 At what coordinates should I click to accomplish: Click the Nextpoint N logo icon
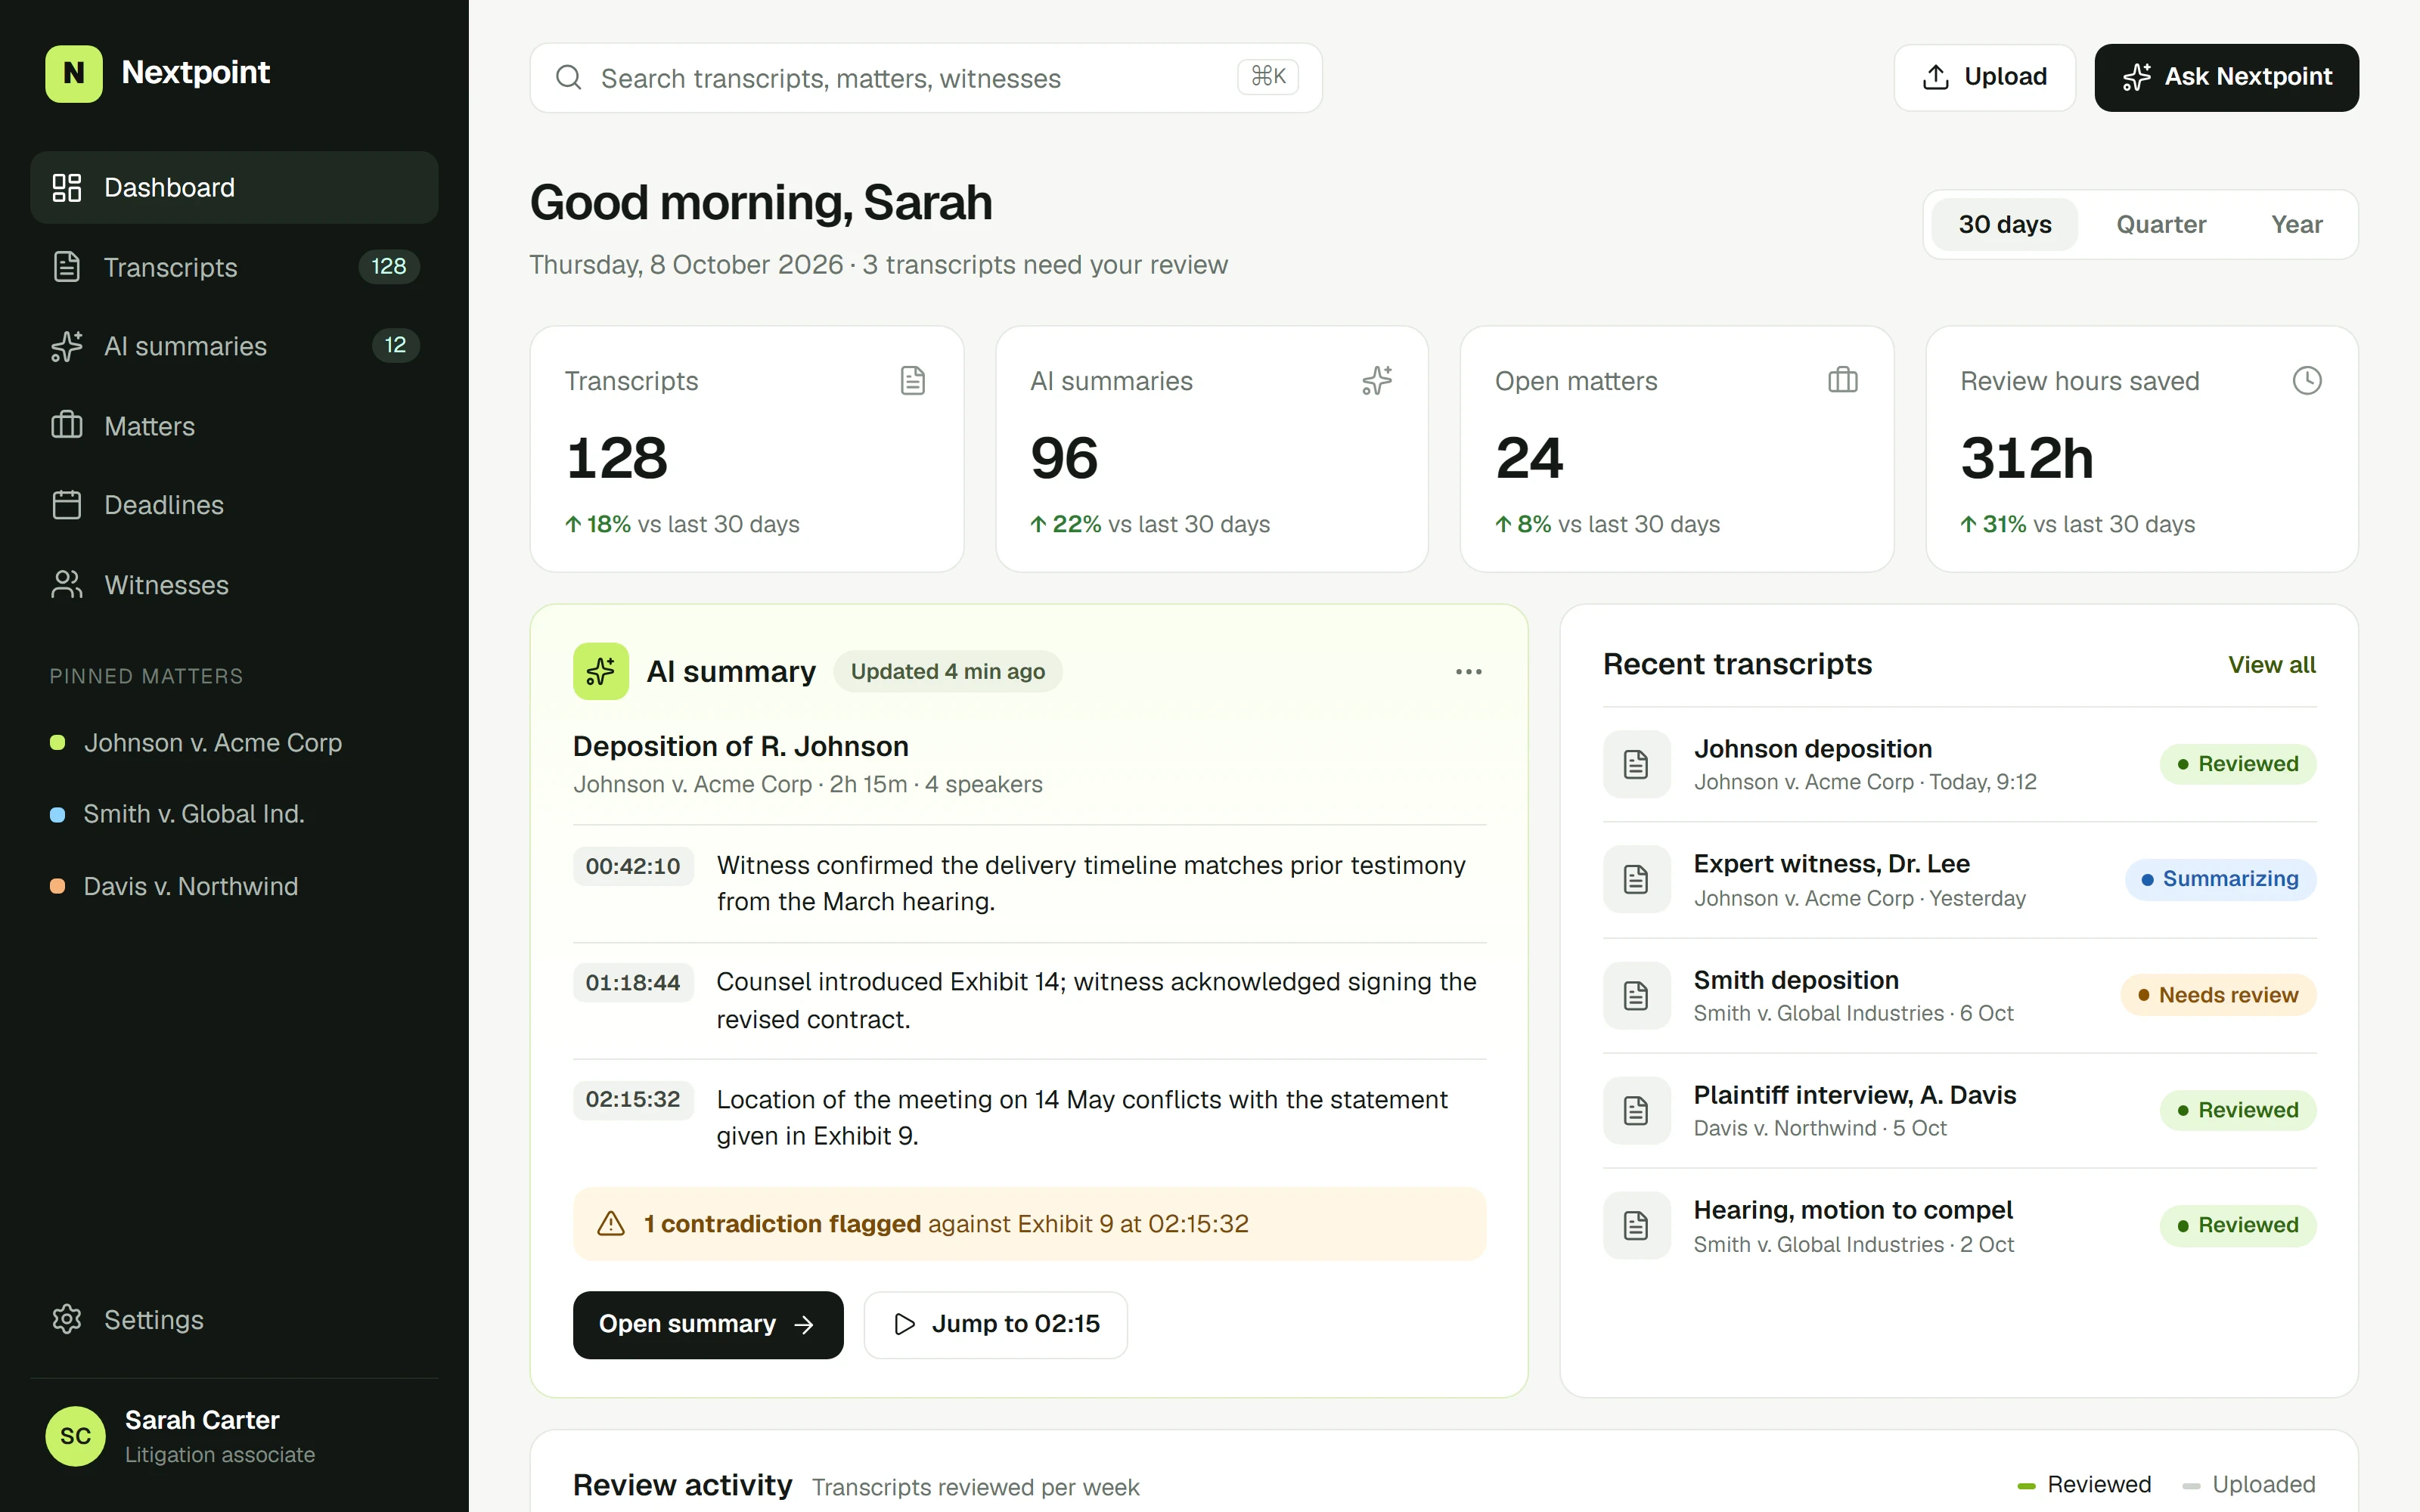[73, 73]
